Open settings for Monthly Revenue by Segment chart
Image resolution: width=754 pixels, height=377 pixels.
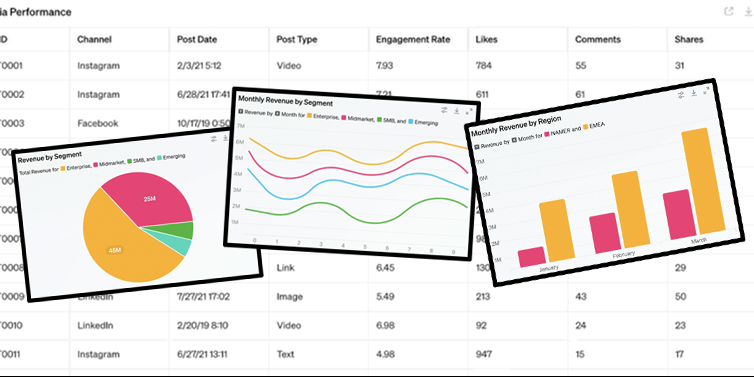444,110
